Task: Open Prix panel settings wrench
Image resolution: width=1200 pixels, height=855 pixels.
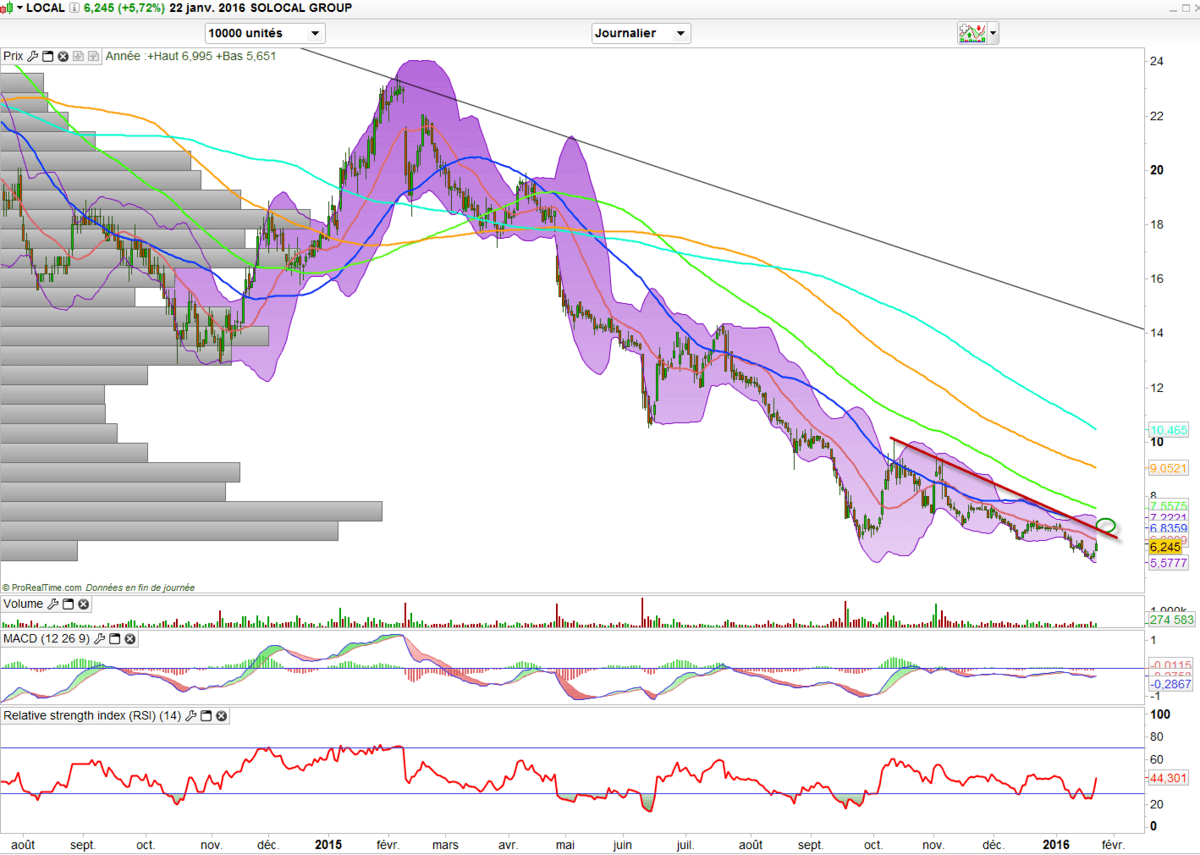Action: click(33, 56)
